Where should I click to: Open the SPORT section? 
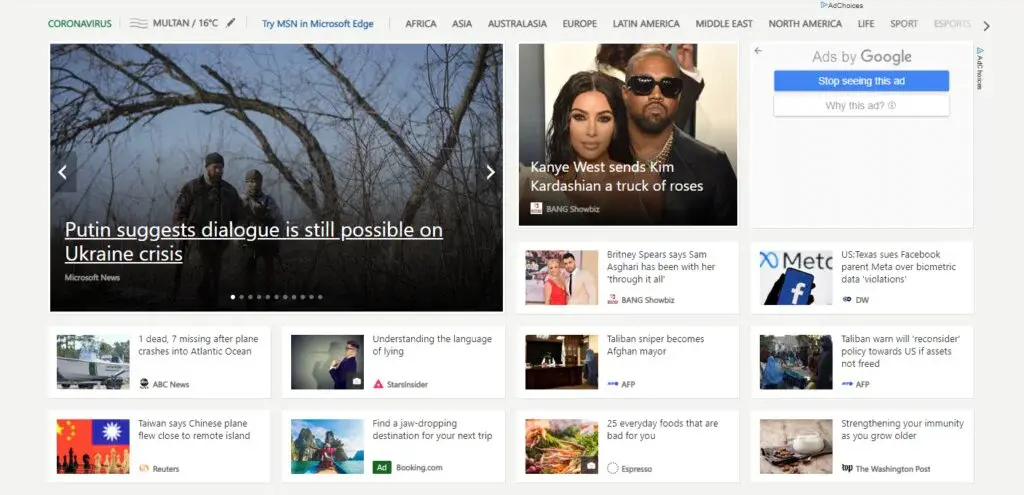click(904, 24)
